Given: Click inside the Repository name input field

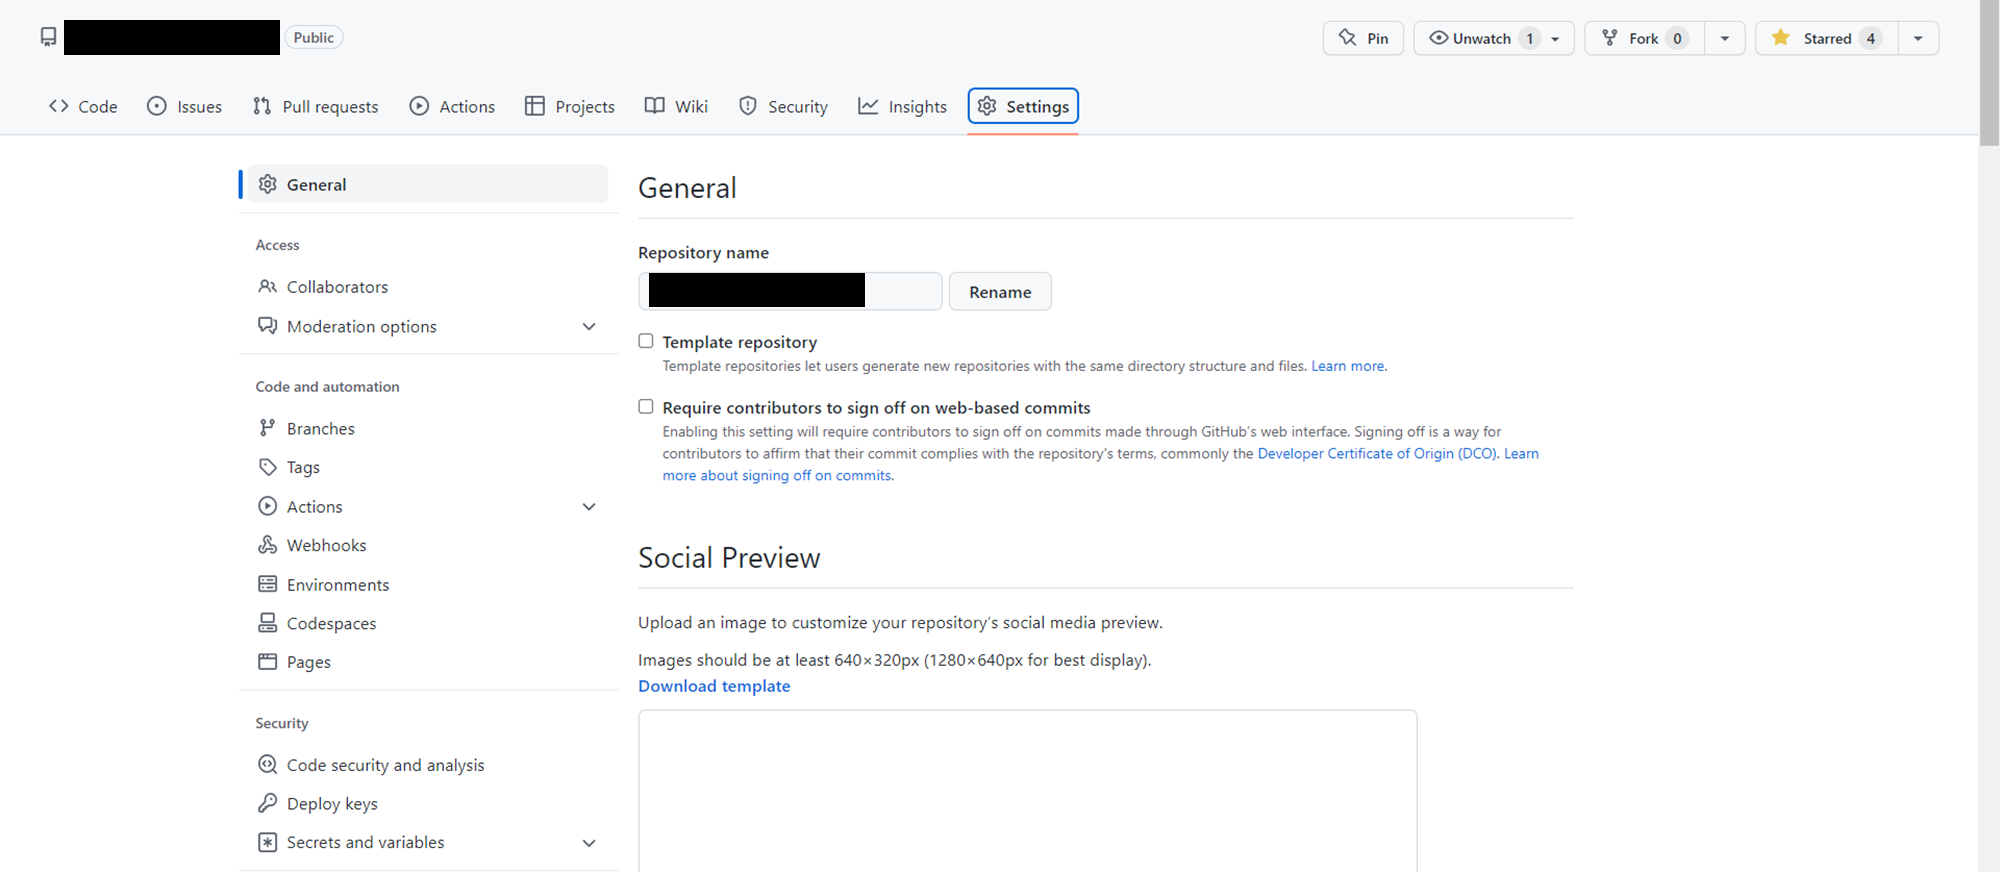Looking at the screenshot, I should (790, 291).
